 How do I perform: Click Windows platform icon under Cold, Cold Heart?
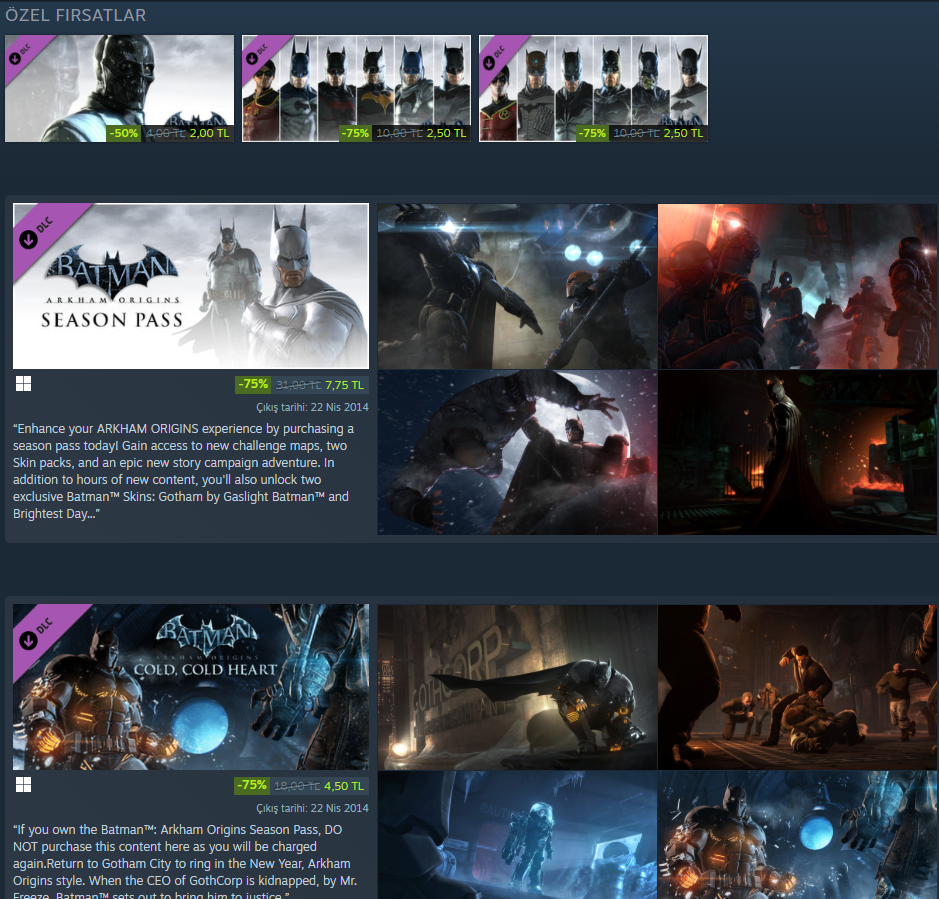click(23, 785)
